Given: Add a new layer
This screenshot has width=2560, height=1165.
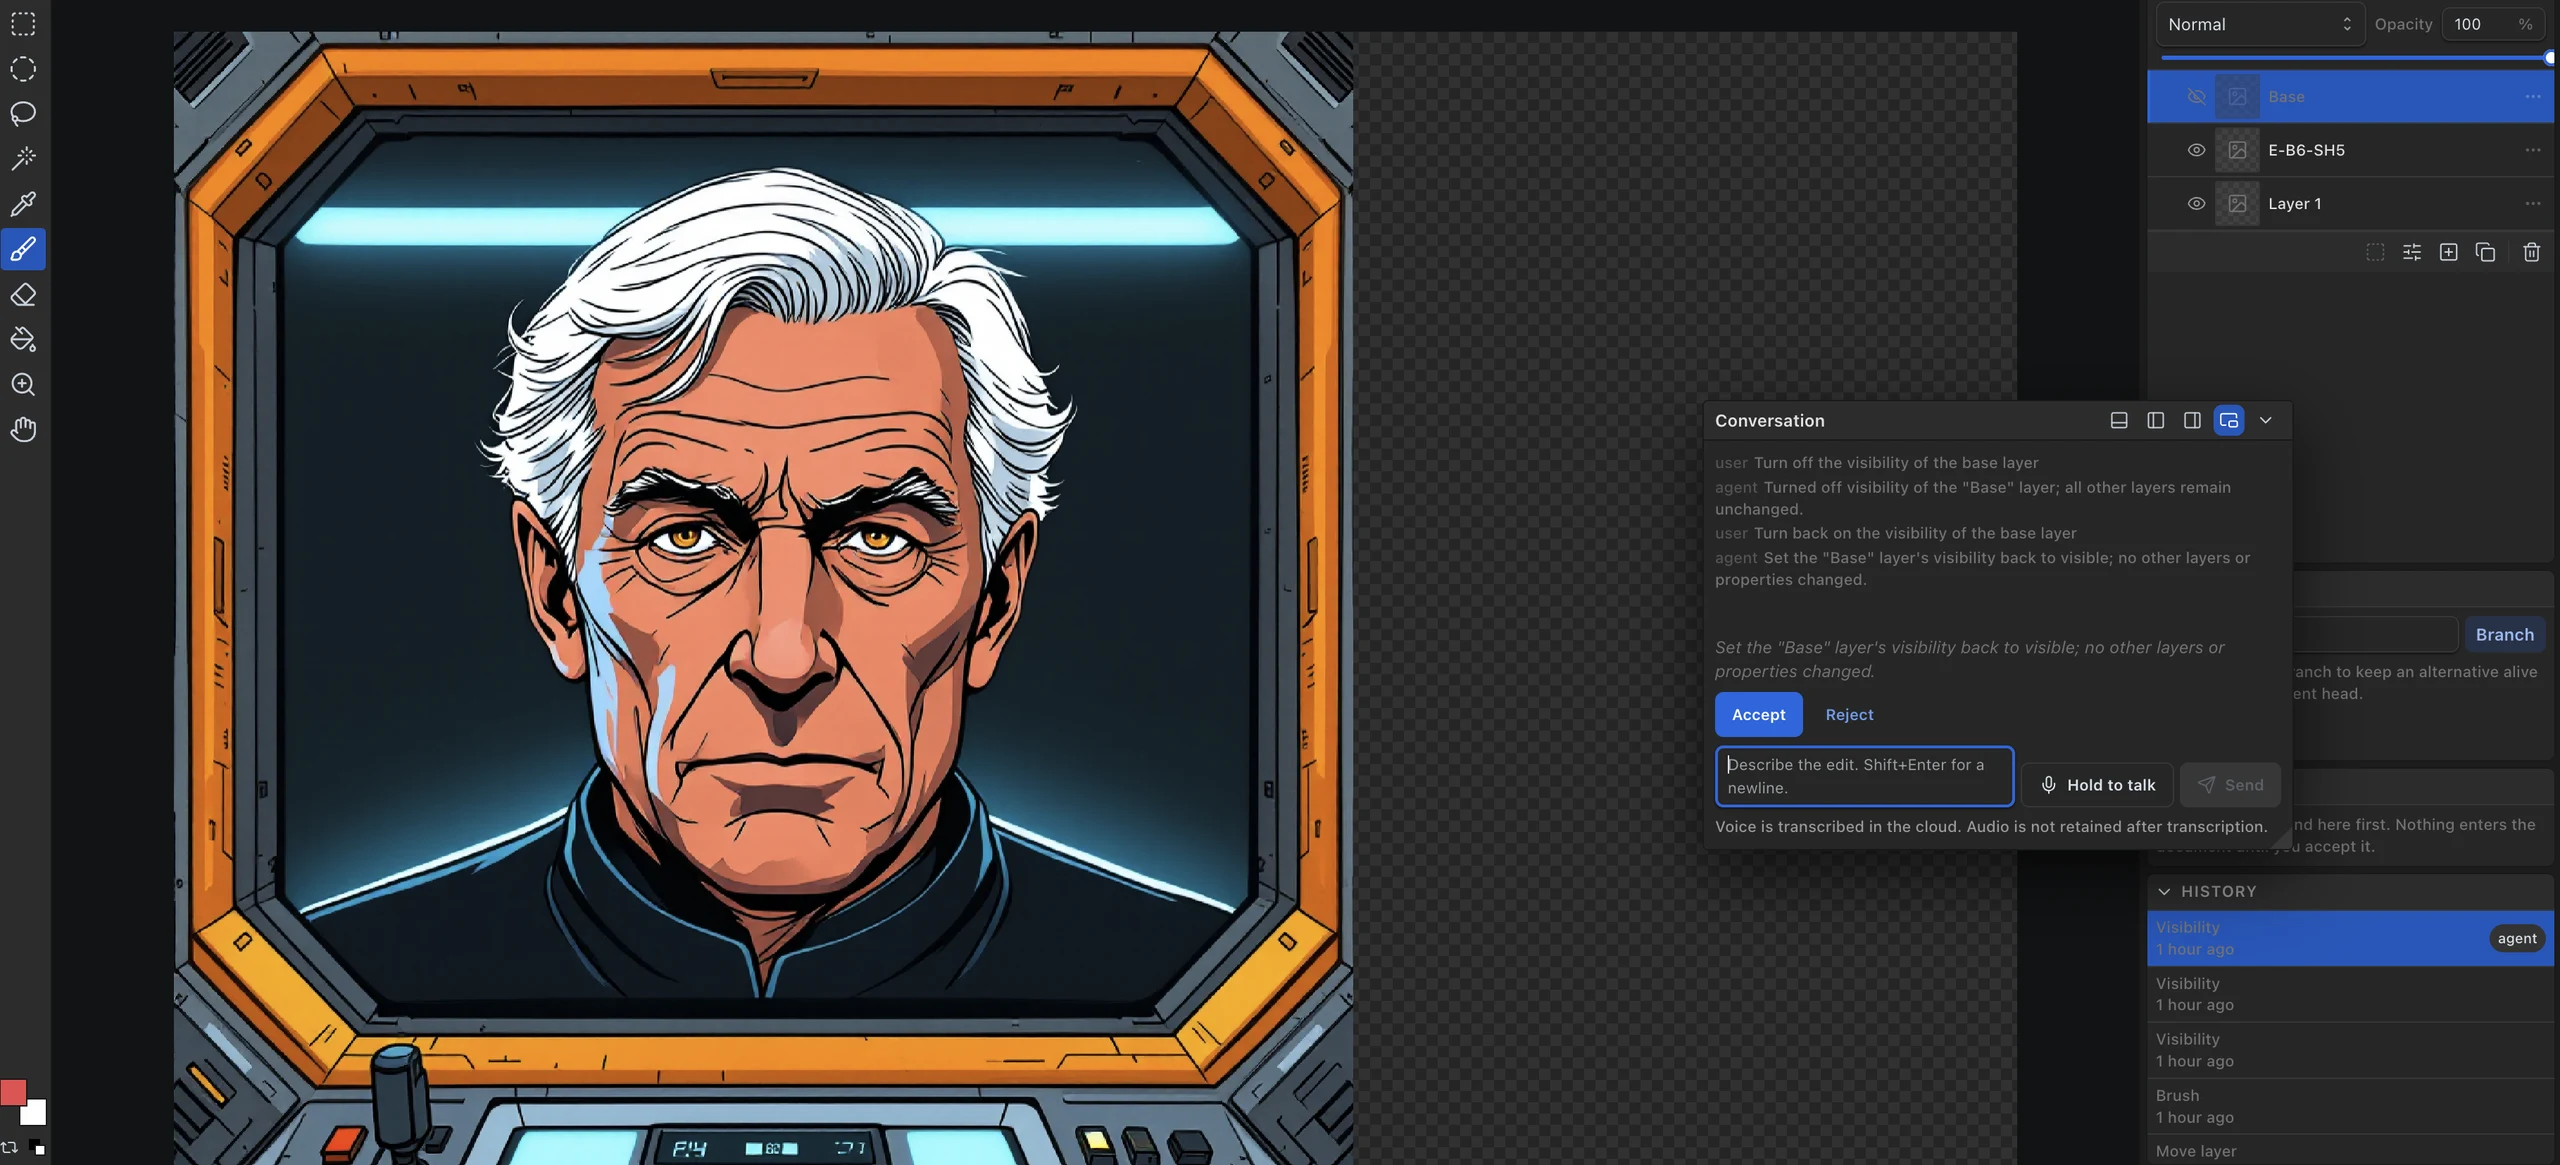Looking at the screenshot, I should tap(2448, 252).
